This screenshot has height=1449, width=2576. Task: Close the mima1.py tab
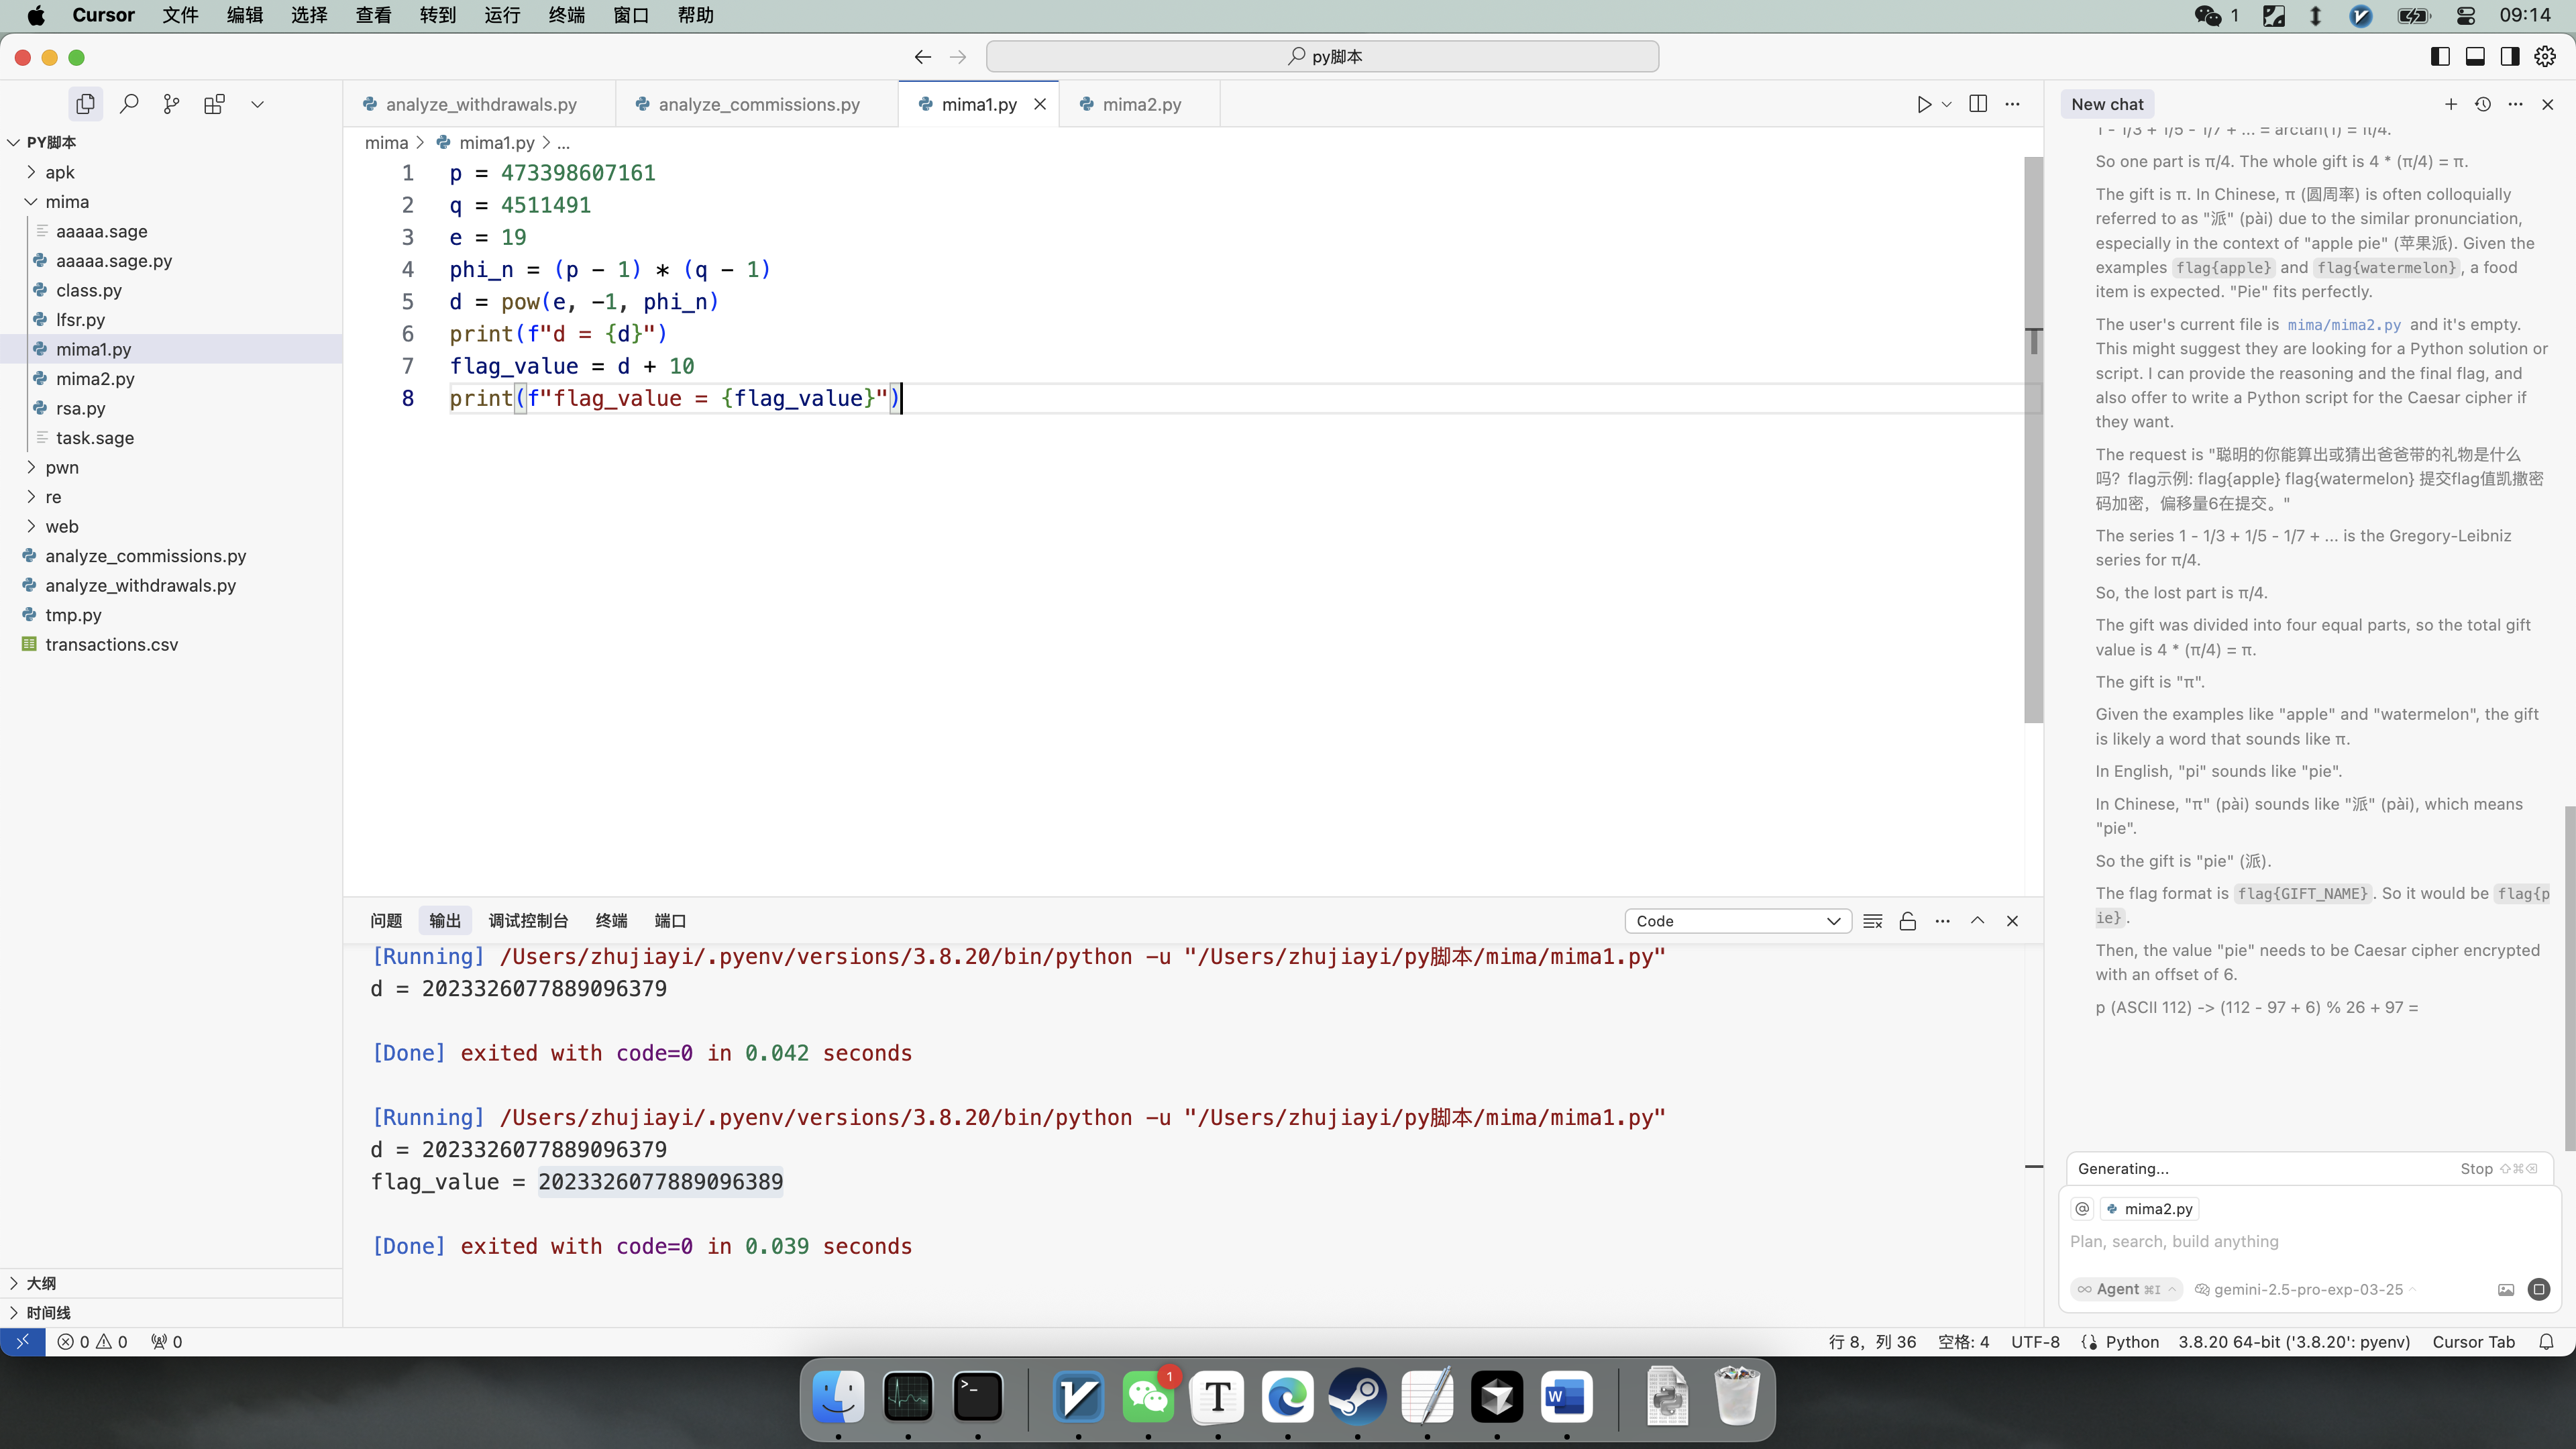pyautogui.click(x=1040, y=104)
